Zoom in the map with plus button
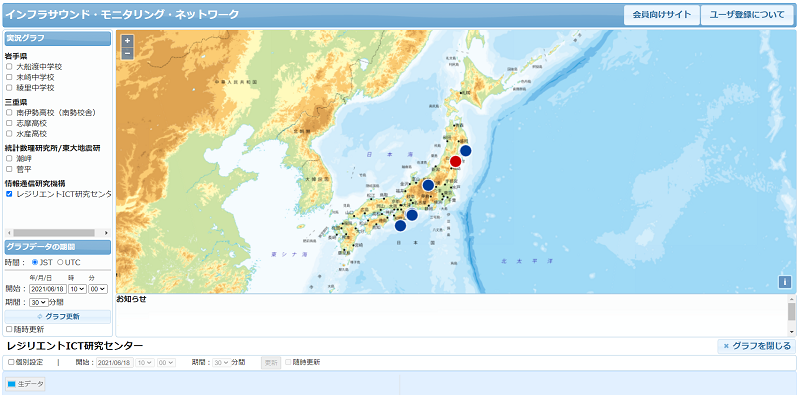 128,40
